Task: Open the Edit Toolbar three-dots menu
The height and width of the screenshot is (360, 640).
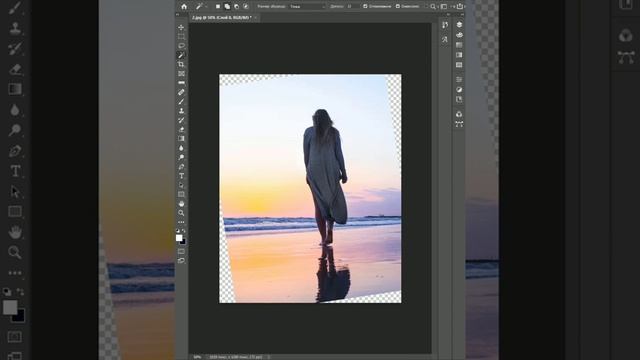Action: pyautogui.click(x=181, y=222)
